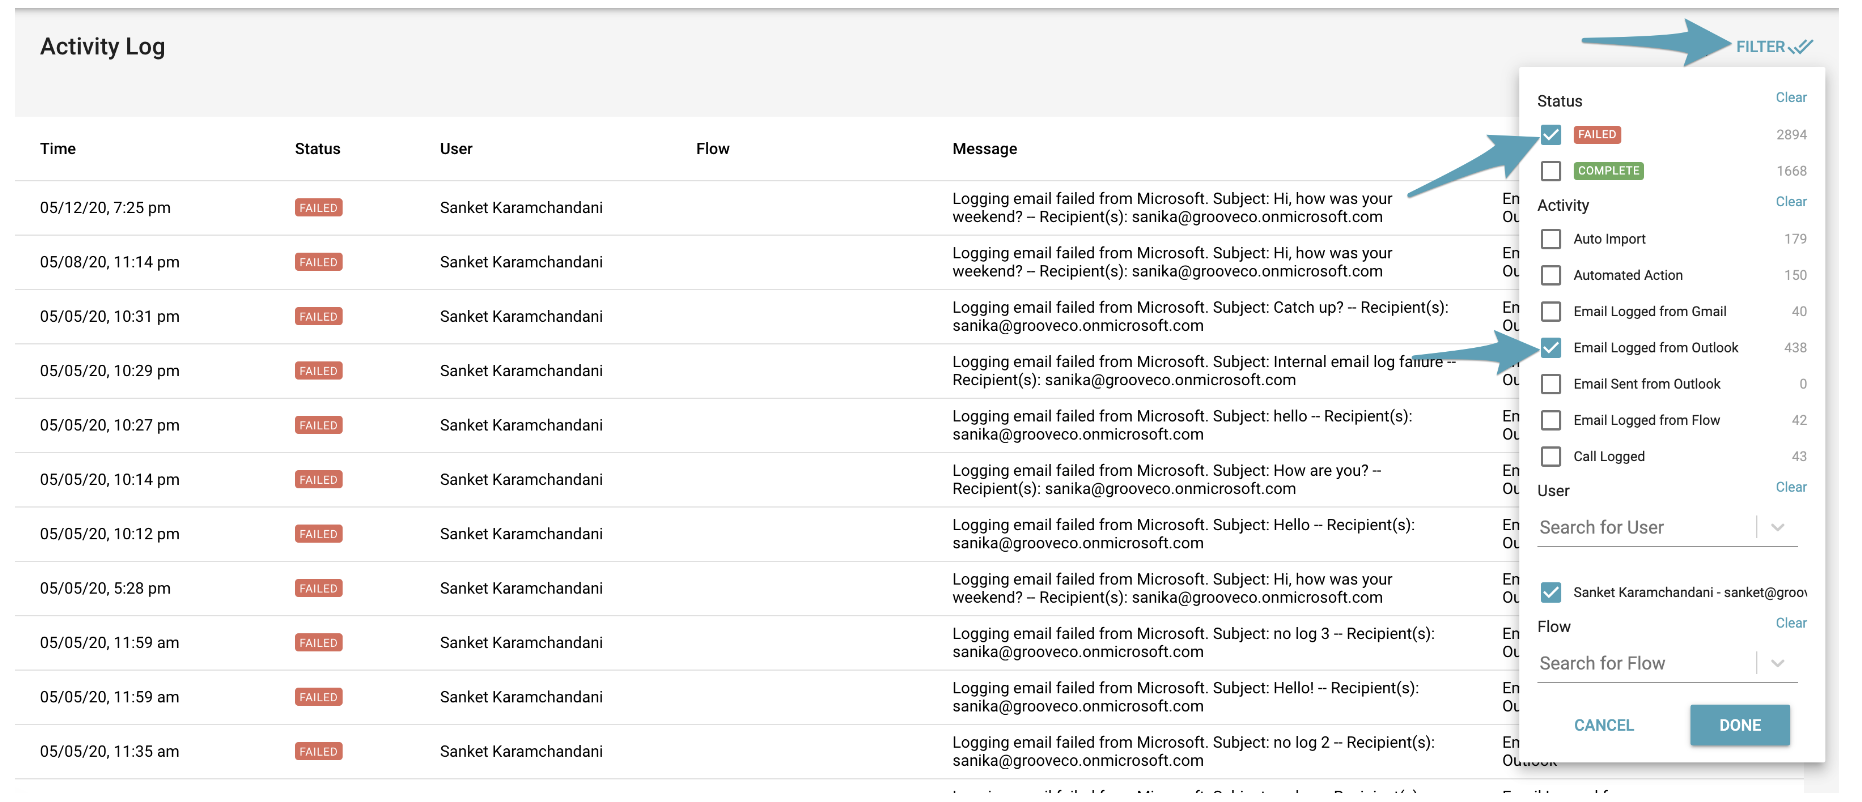Uncheck the FAILED status checkbox
This screenshot has height=802, width=1862.
(1551, 135)
